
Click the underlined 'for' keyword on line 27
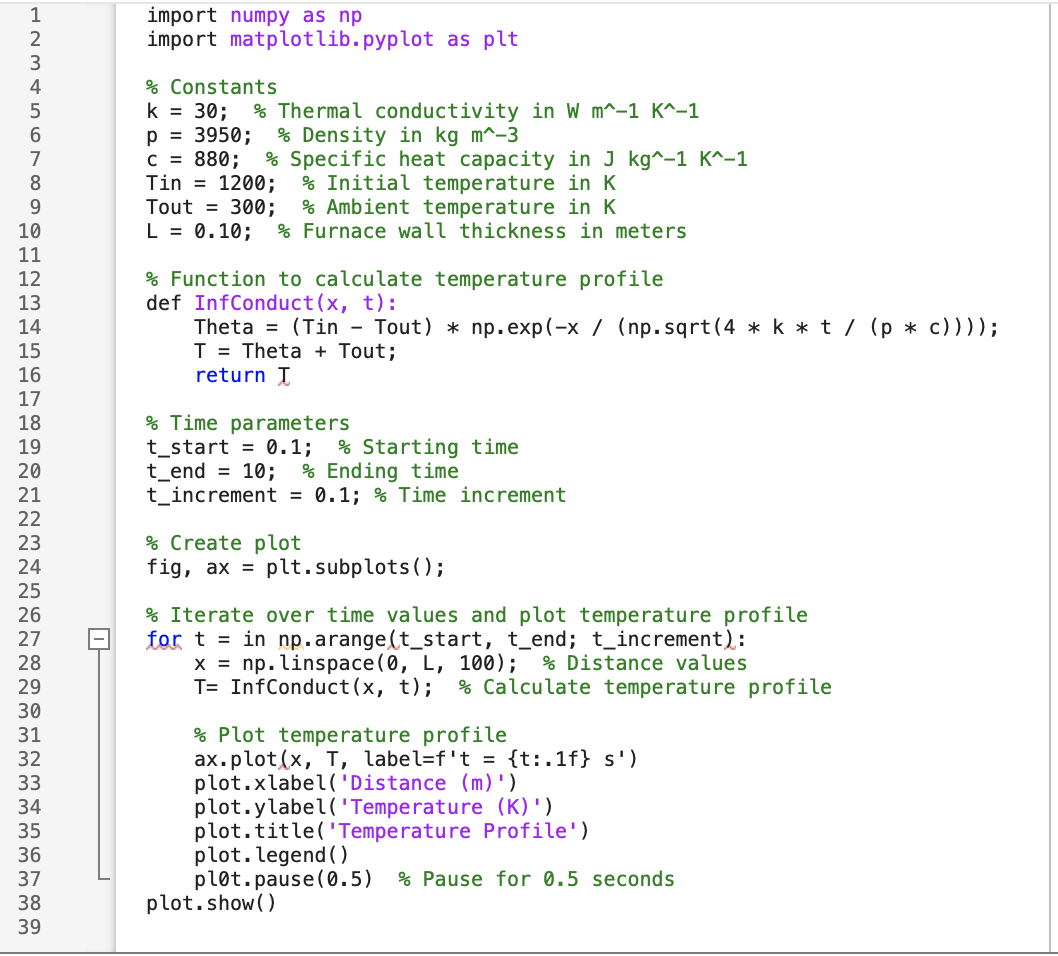(160, 640)
